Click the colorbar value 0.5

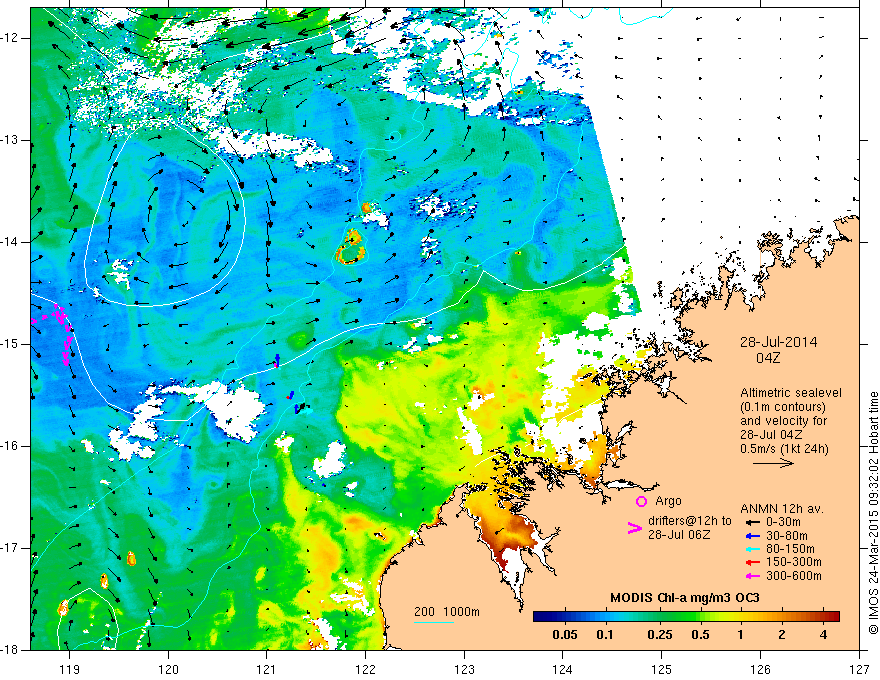click(x=700, y=635)
